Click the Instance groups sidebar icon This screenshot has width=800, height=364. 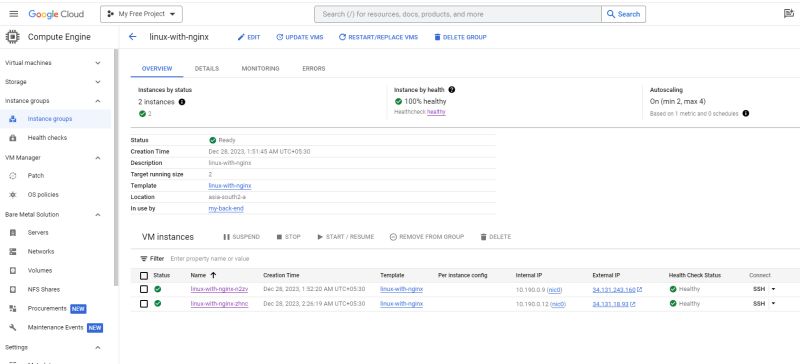tap(13, 119)
